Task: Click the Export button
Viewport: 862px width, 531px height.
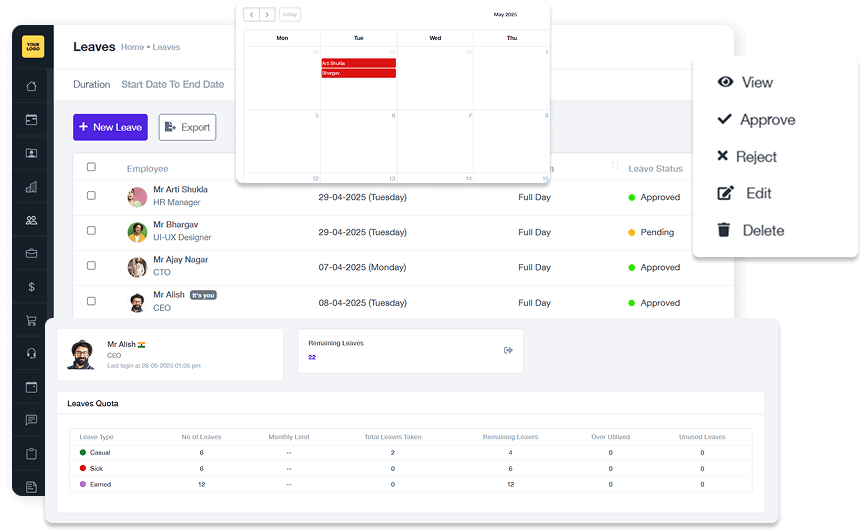Action: tap(187, 127)
